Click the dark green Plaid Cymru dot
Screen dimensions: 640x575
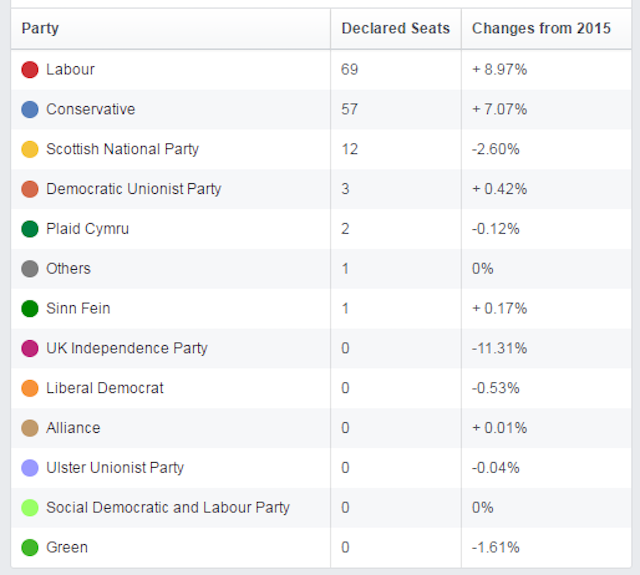30,229
